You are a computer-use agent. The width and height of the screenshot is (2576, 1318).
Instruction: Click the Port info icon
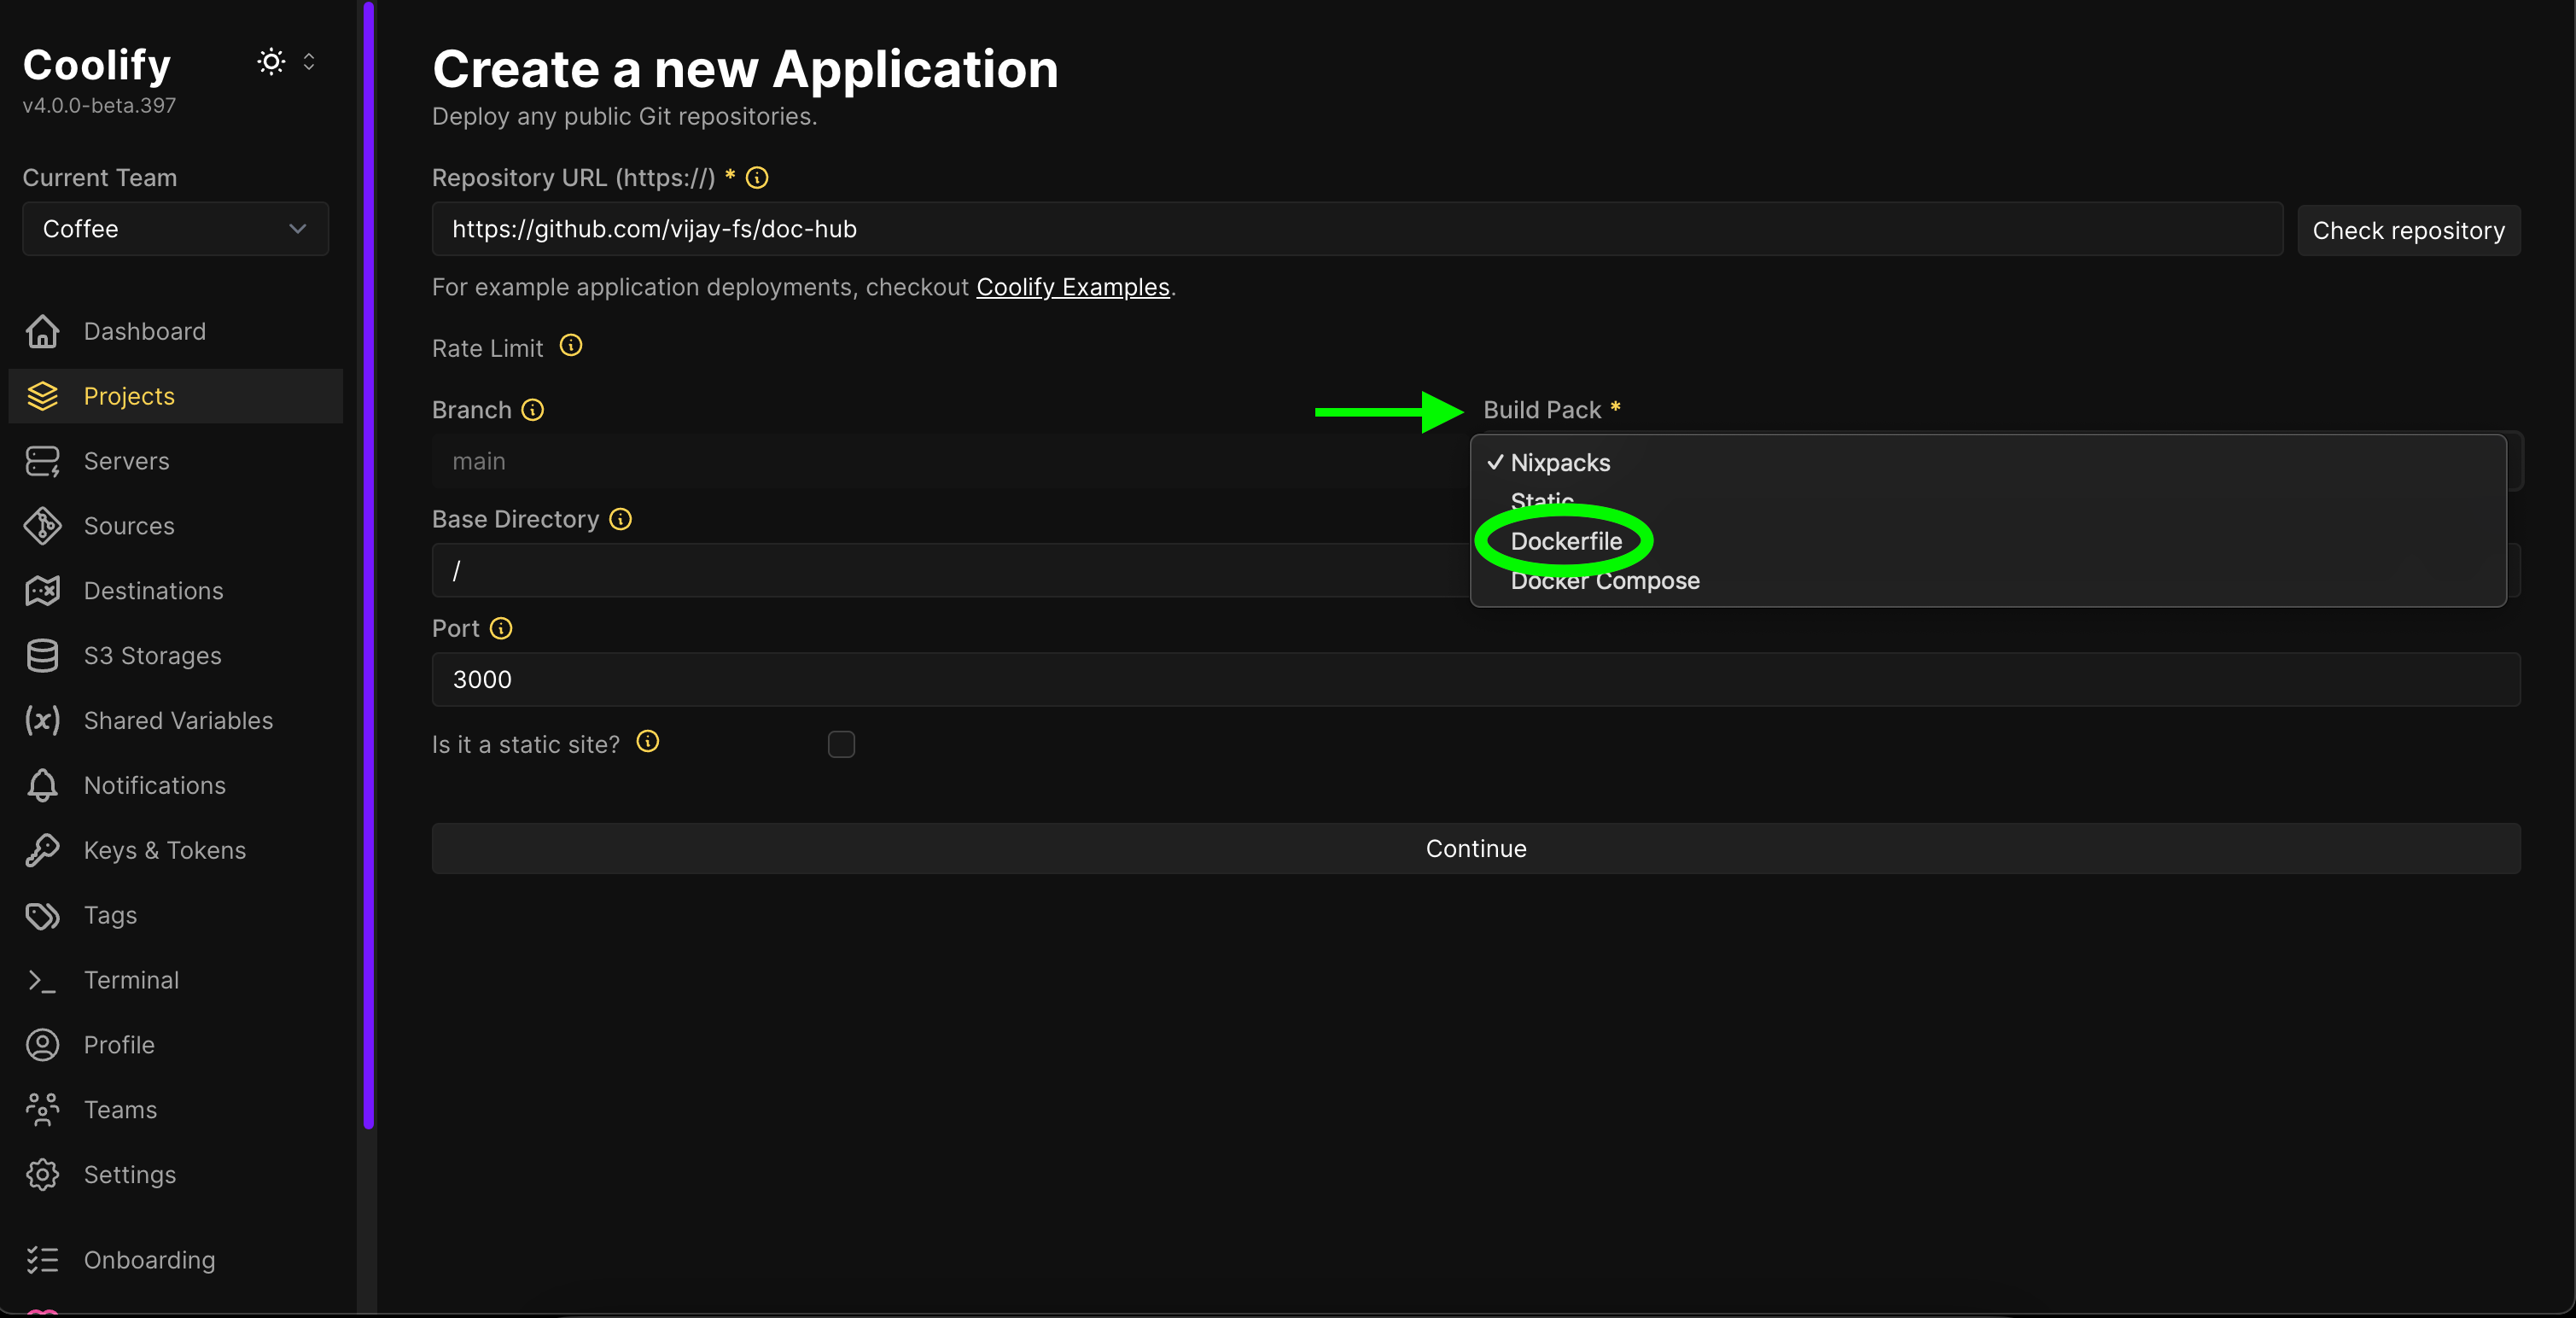501,628
